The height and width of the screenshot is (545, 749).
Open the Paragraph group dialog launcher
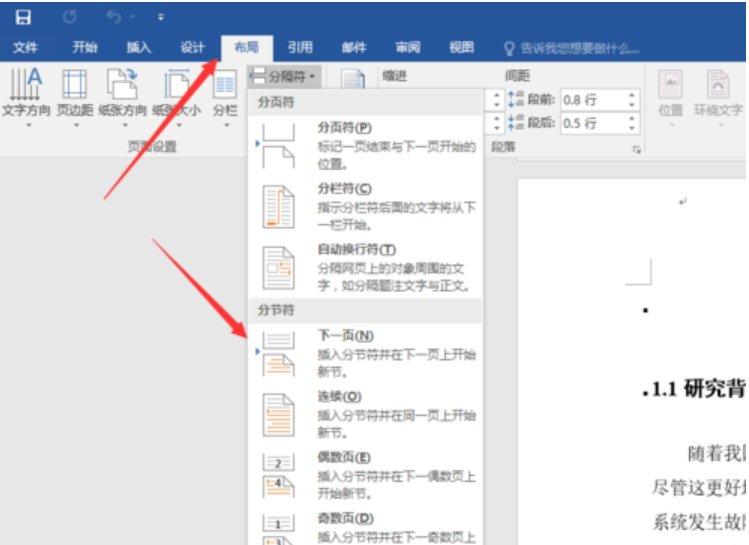pos(636,149)
